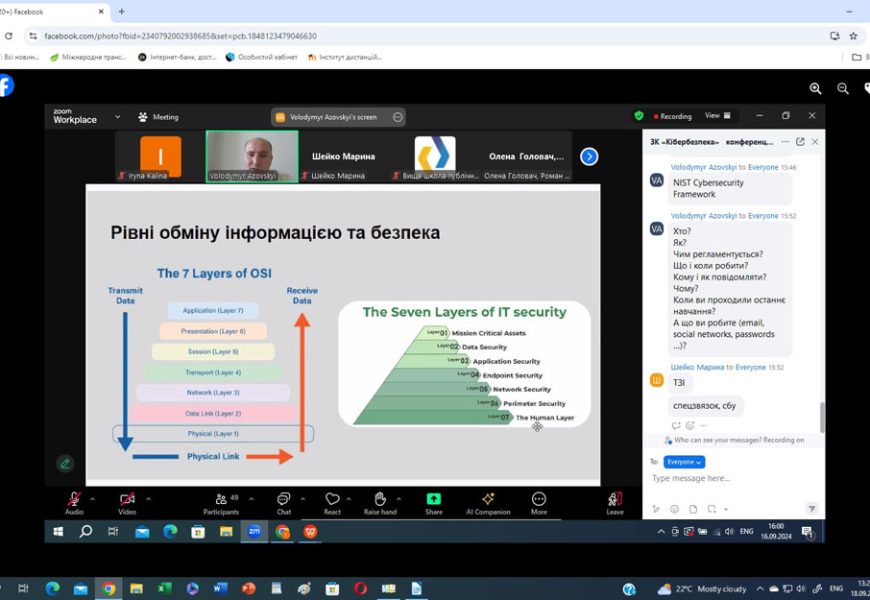
Task: Click the Leave meeting button
Action: click(x=615, y=500)
